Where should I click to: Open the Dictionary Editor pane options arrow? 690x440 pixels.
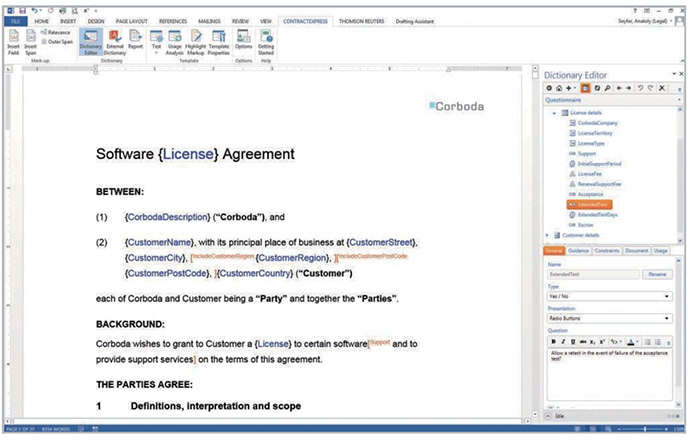[674, 74]
